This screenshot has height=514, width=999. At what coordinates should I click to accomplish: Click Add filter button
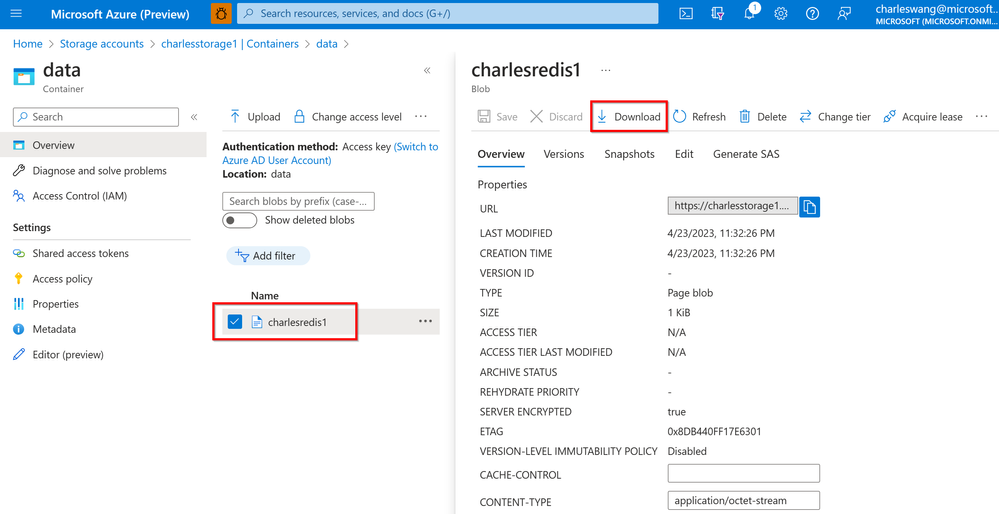pyautogui.click(x=268, y=256)
